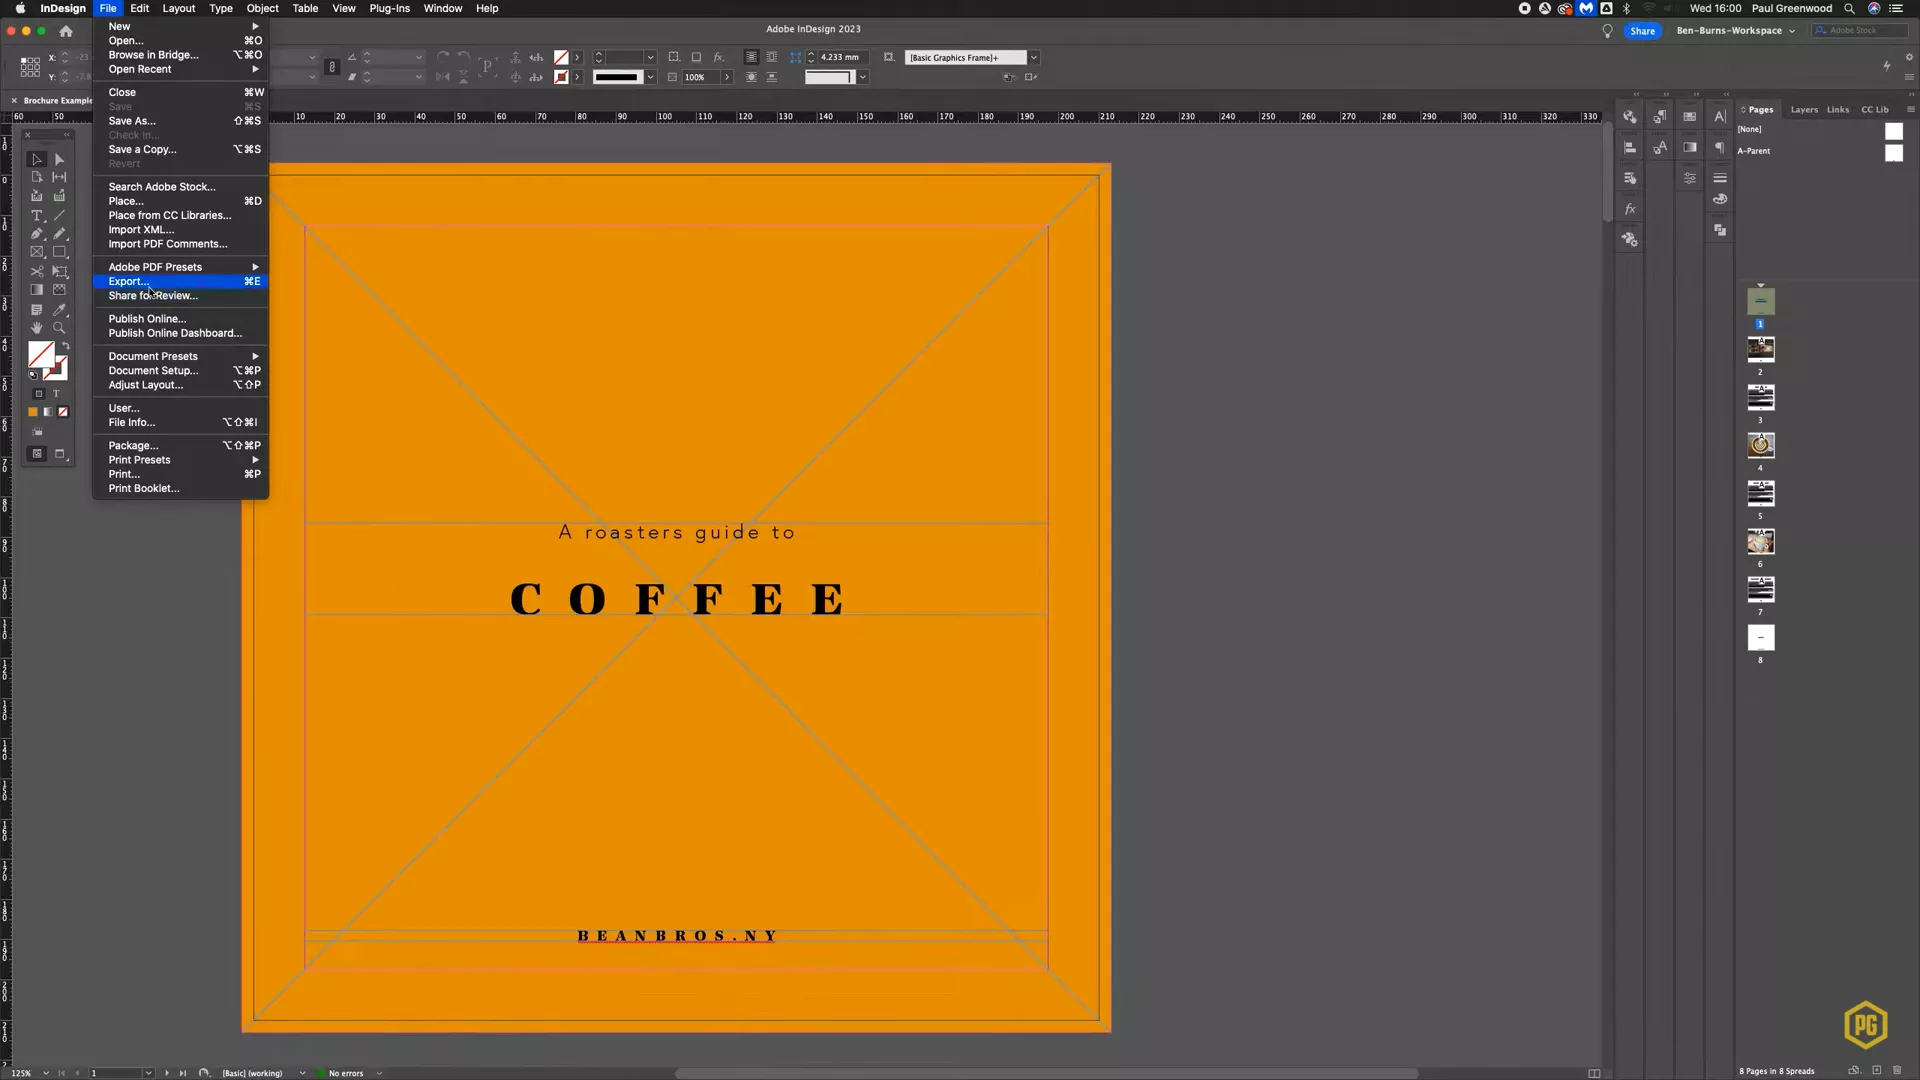The image size is (1920, 1080).
Task: Open the Effects fx panel
Action: point(1630,207)
